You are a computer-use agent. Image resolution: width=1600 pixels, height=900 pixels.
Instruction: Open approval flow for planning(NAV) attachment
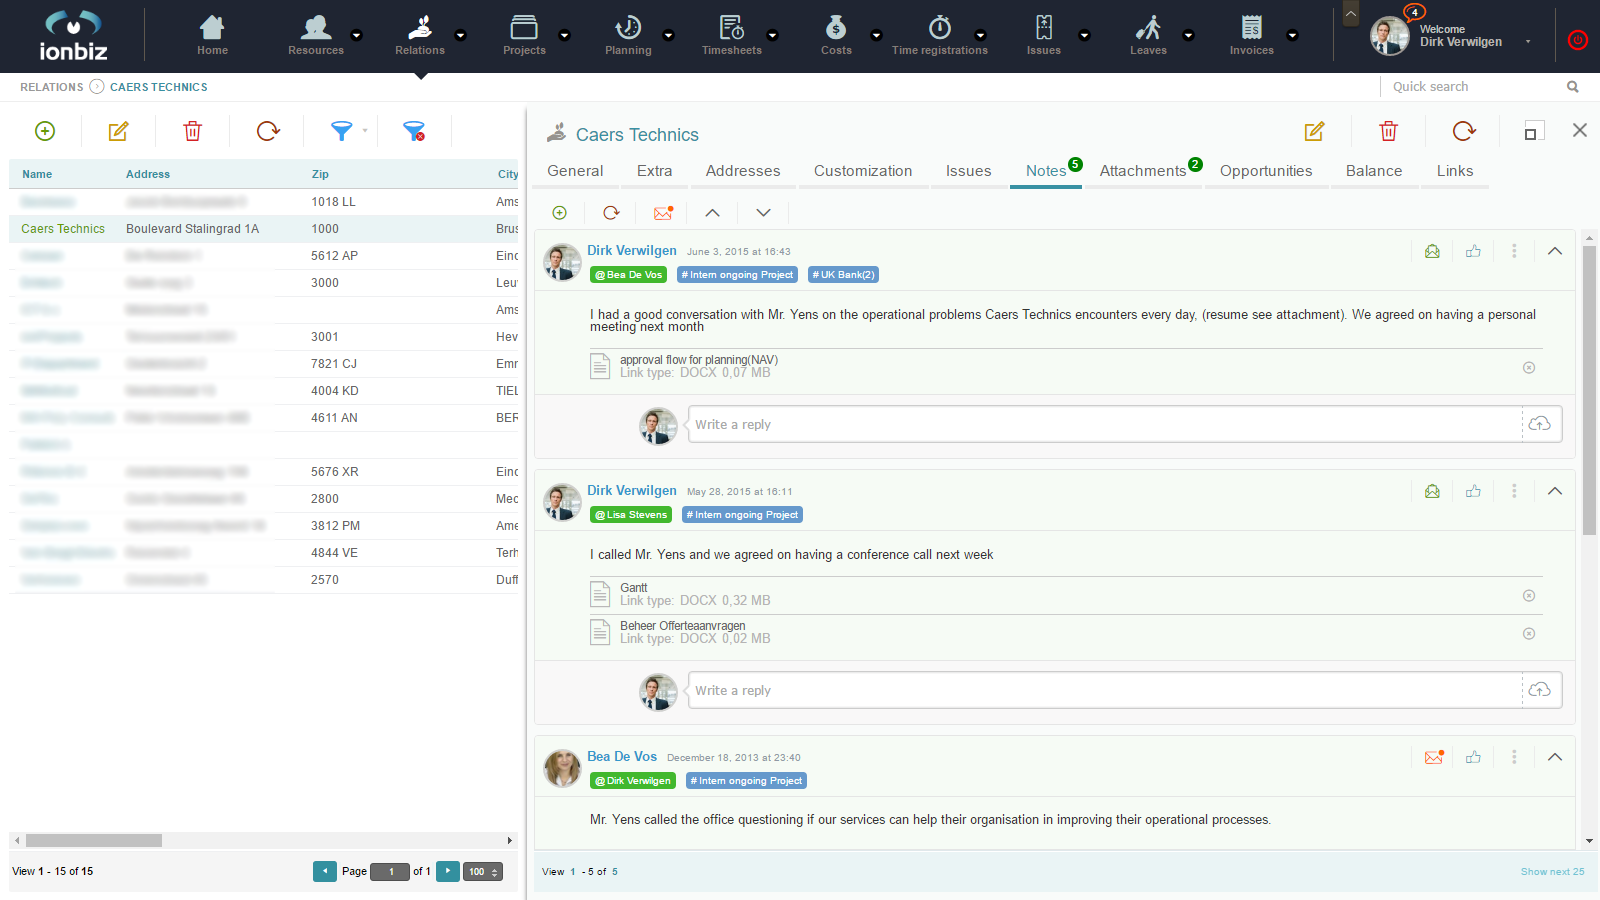click(698, 360)
